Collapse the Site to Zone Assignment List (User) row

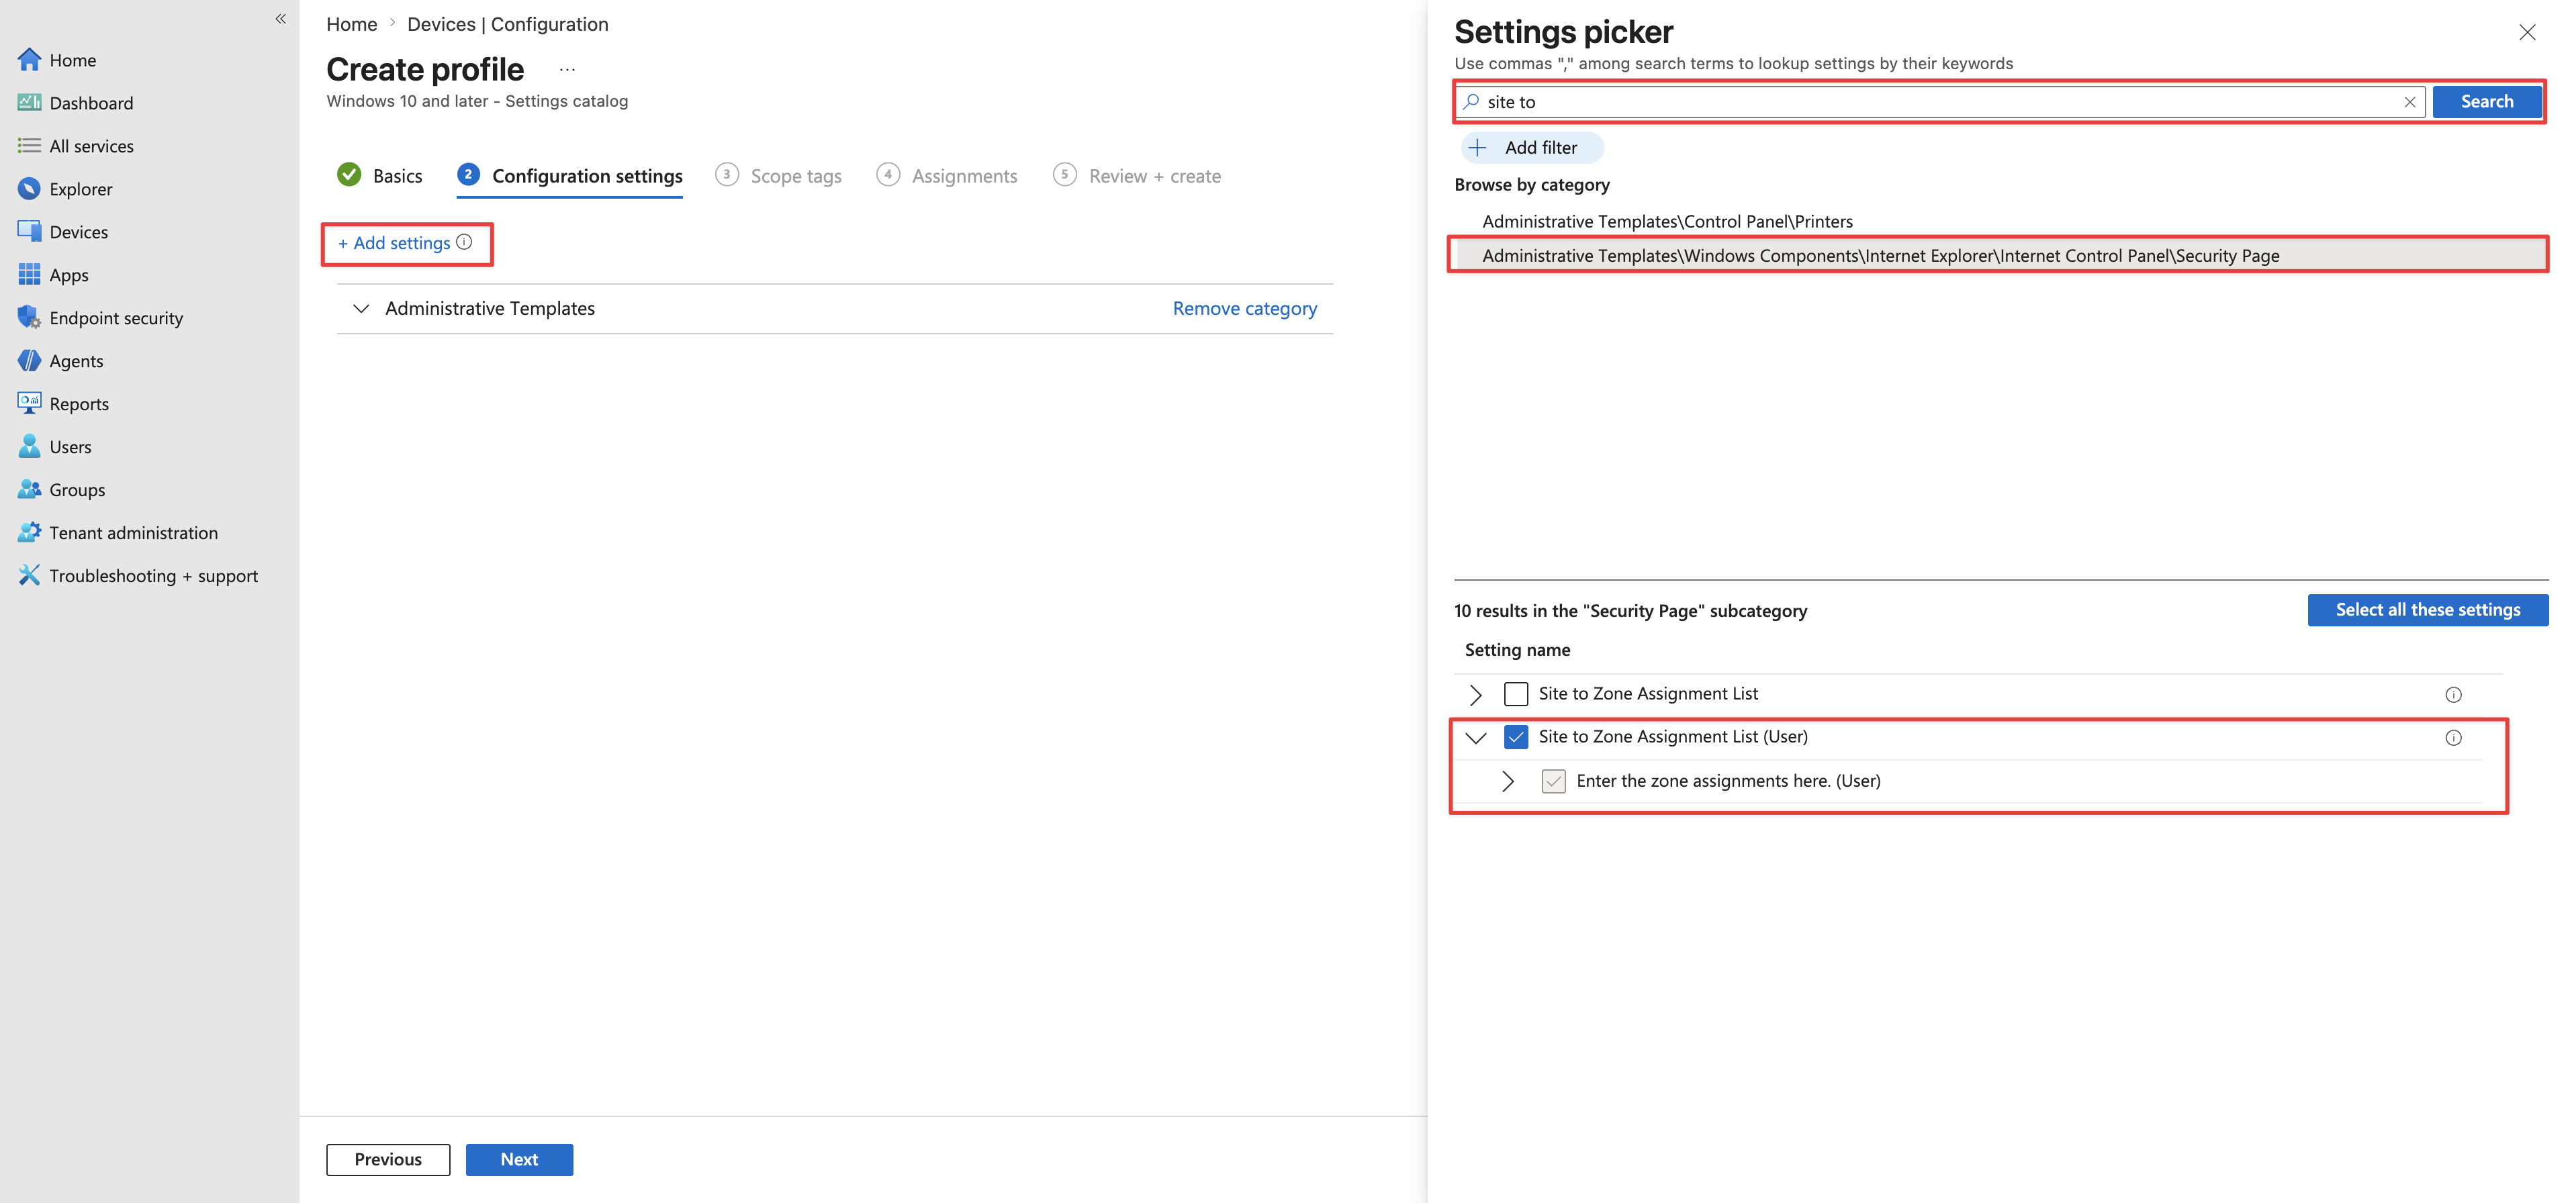point(1475,738)
